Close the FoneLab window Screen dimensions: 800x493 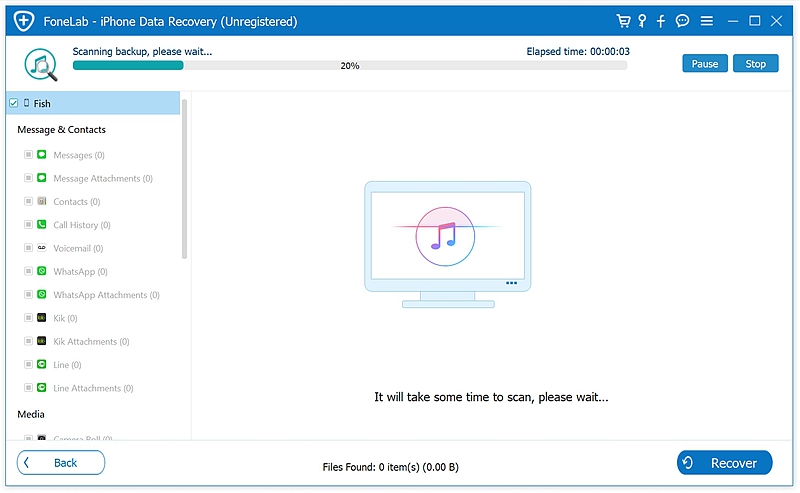[x=777, y=21]
